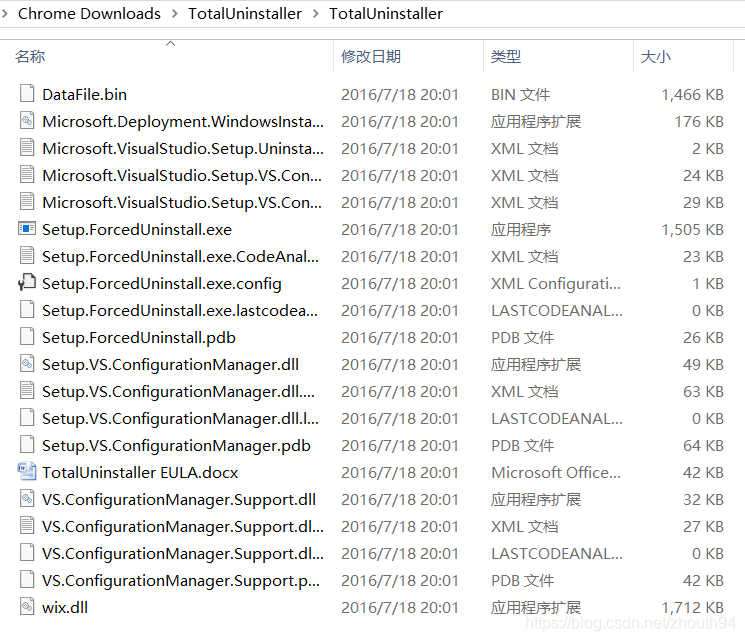Select Setup.VS.ConfigurationManager.dll file name

170,365
